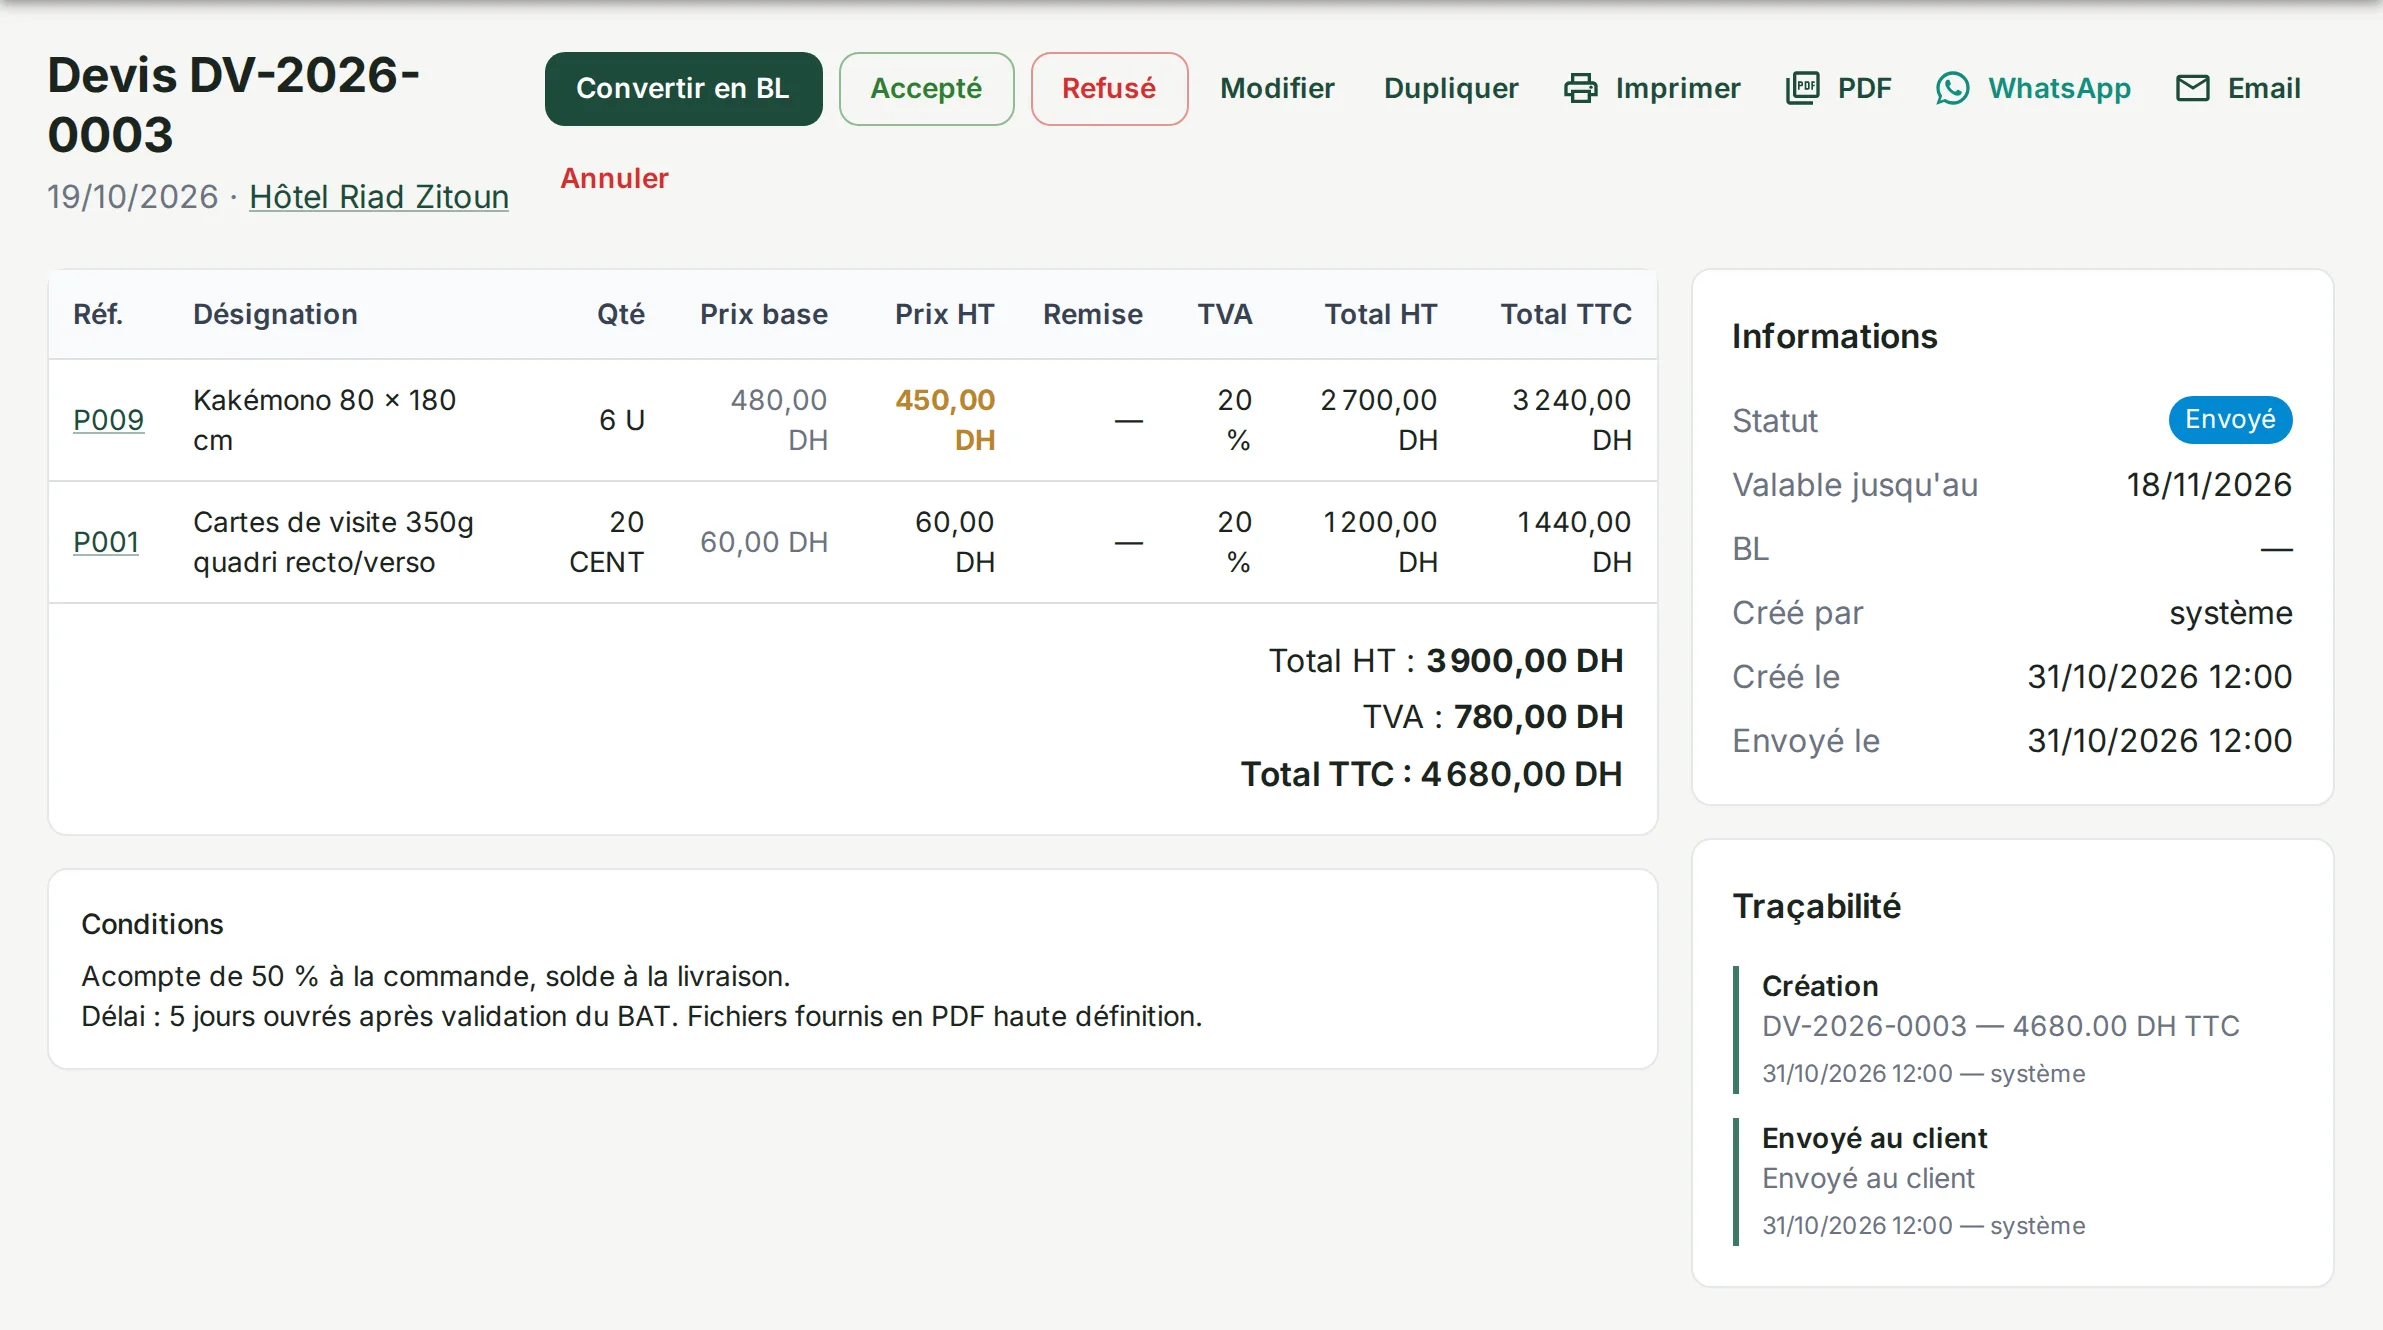Click the Désignation column header

[275, 314]
